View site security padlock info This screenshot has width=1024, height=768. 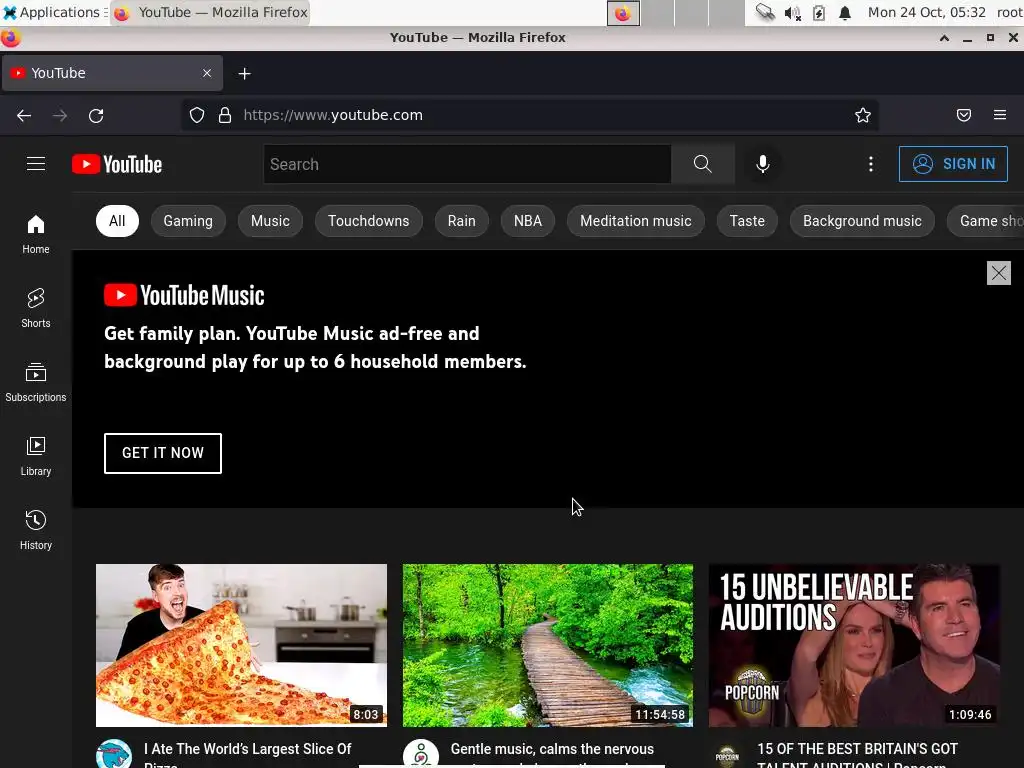(x=225, y=116)
